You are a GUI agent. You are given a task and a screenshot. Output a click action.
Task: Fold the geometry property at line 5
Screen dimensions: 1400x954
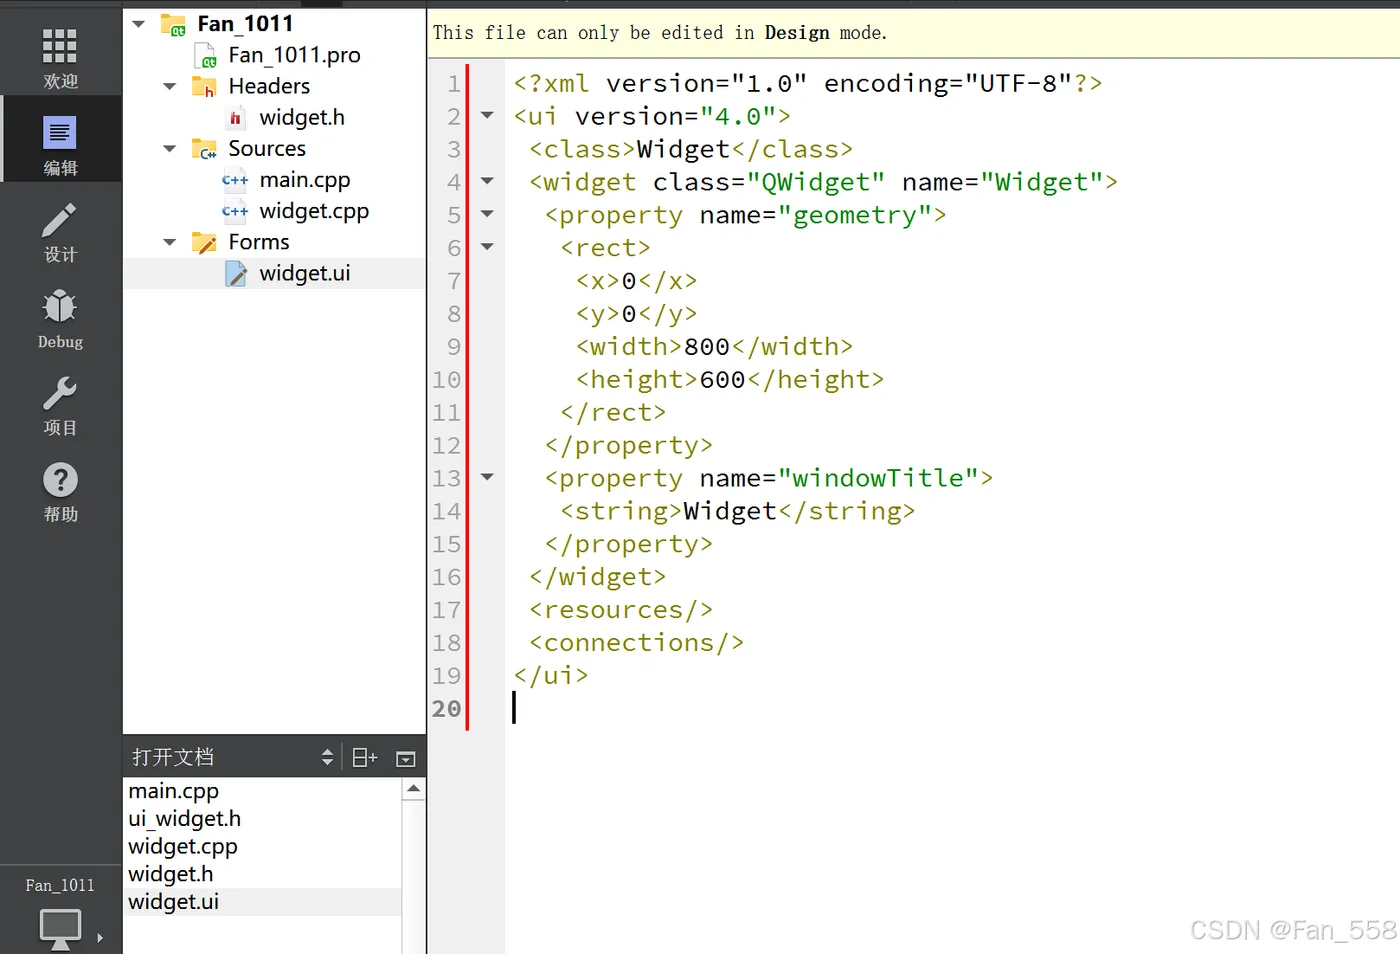(x=487, y=213)
